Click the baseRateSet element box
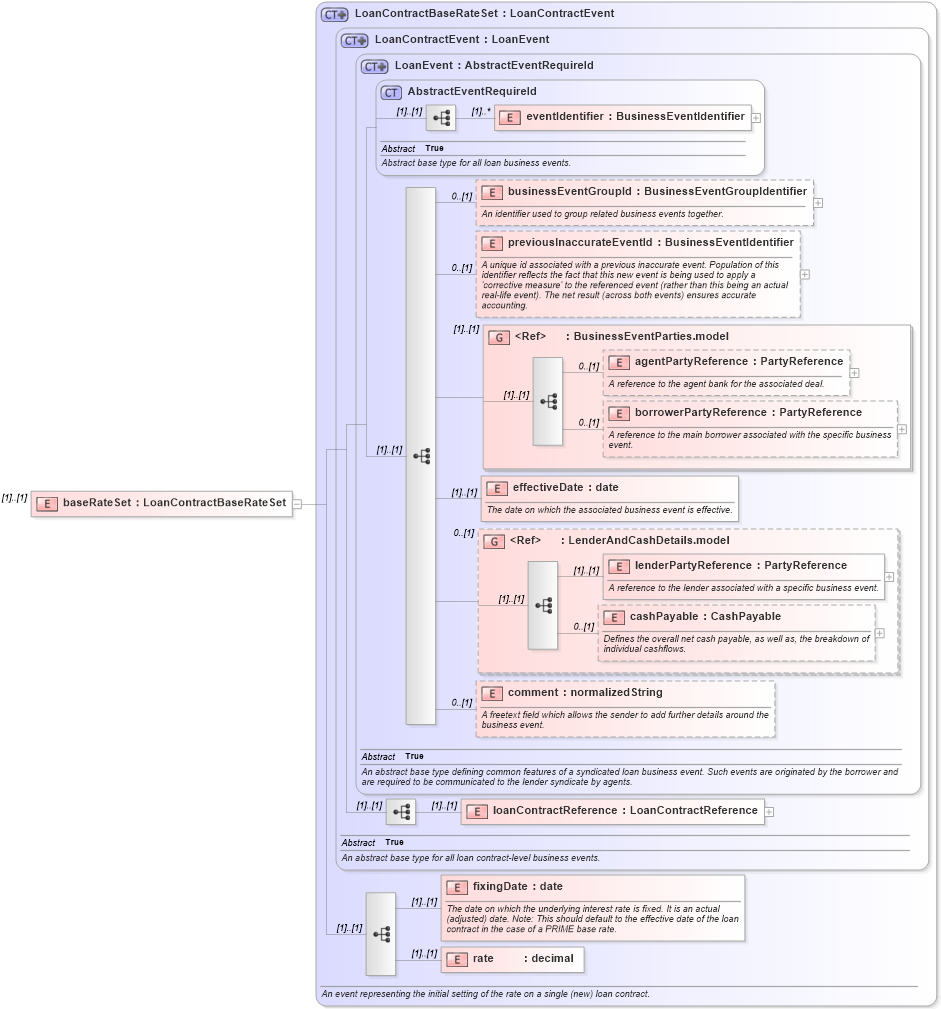Viewport: 941px width, 1009px height. tap(165, 503)
